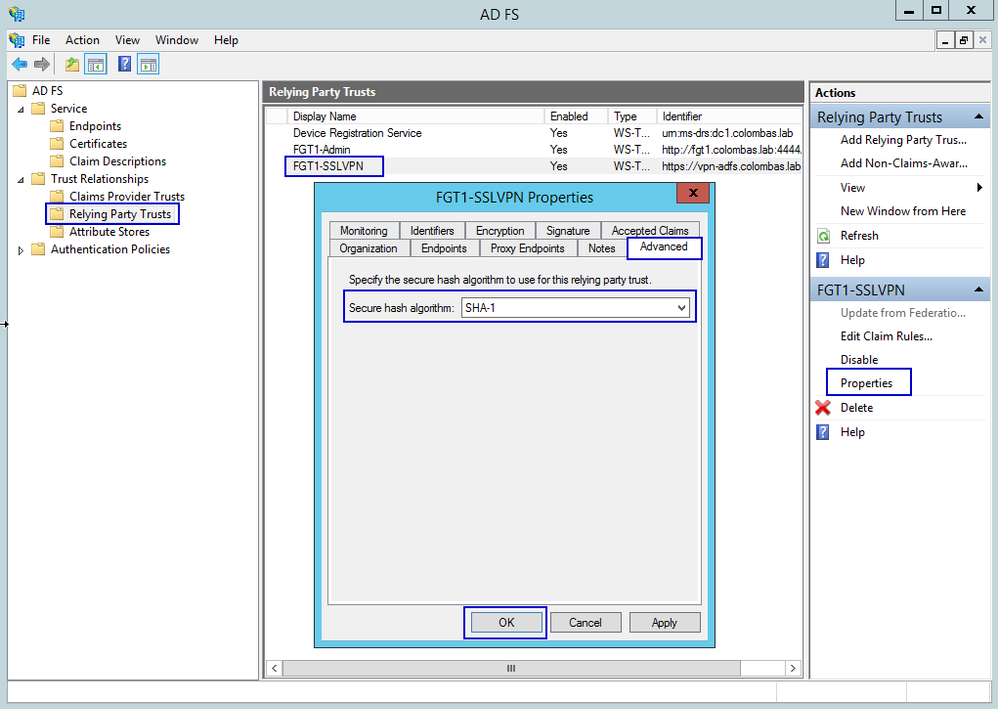Expand the Authentication Policies tree node

click(x=21, y=250)
